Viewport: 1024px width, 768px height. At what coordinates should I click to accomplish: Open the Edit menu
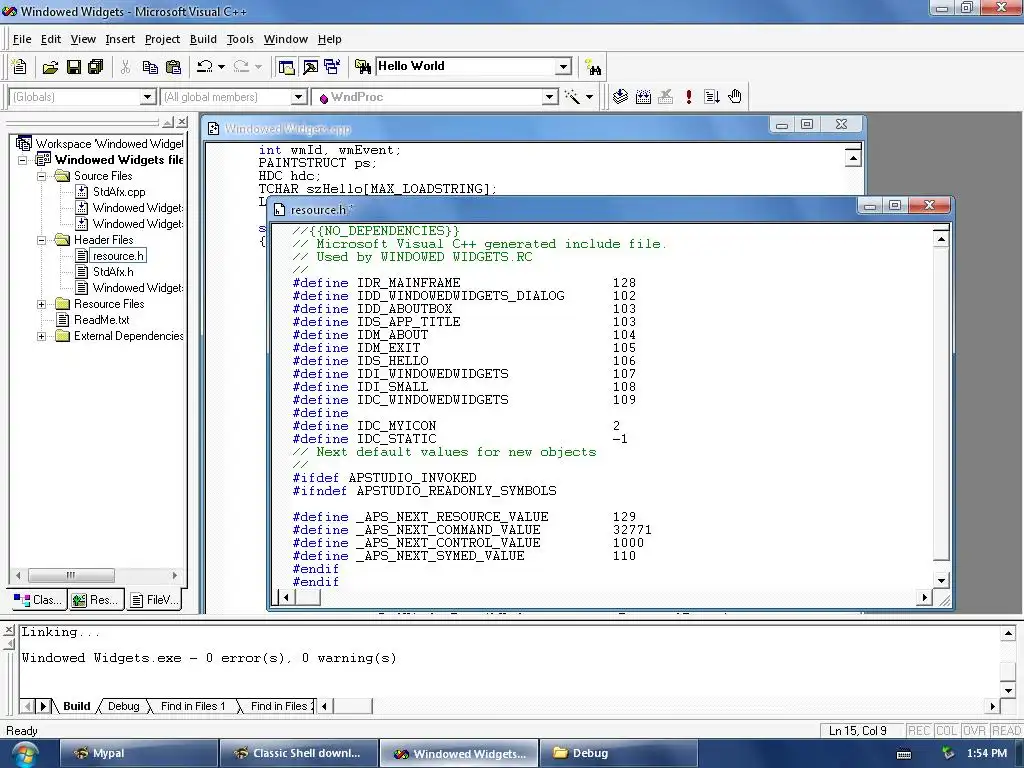coord(50,39)
